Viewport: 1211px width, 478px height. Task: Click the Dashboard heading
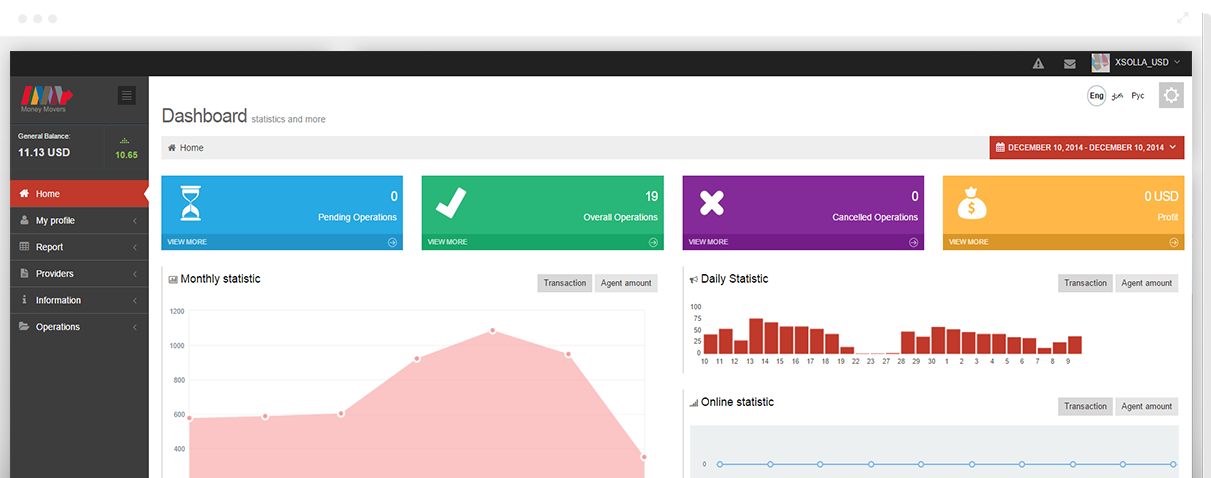click(204, 116)
